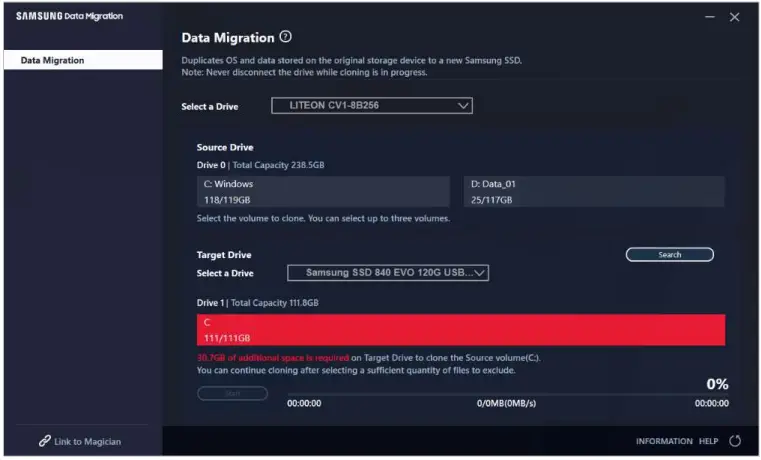Open the Data Migration help question-mark icon
761x460 pixels.
click(286, 36)
